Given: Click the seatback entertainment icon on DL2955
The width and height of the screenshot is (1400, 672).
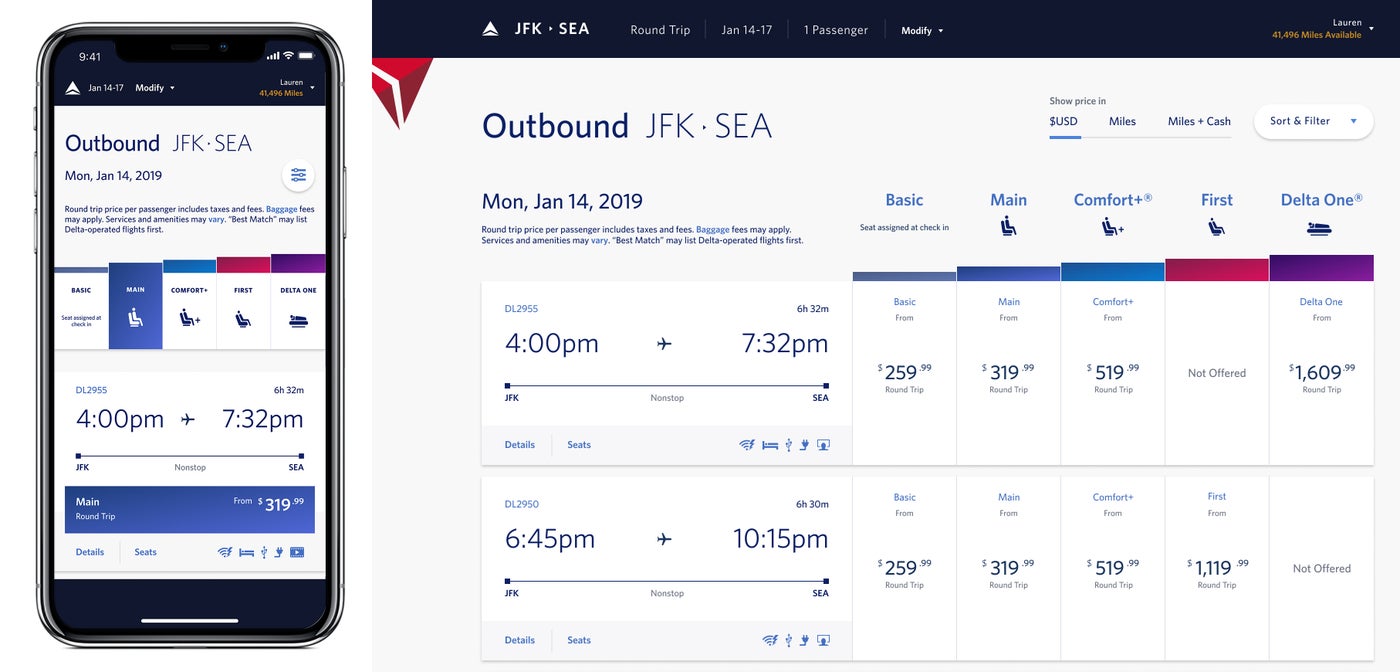Looking at the screenshot, I should coord(823,444).
